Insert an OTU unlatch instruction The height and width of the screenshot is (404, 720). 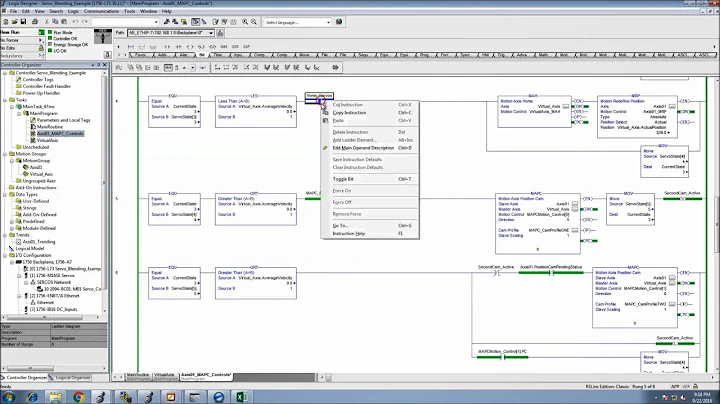pyautogui.click(x=212, y=46)
